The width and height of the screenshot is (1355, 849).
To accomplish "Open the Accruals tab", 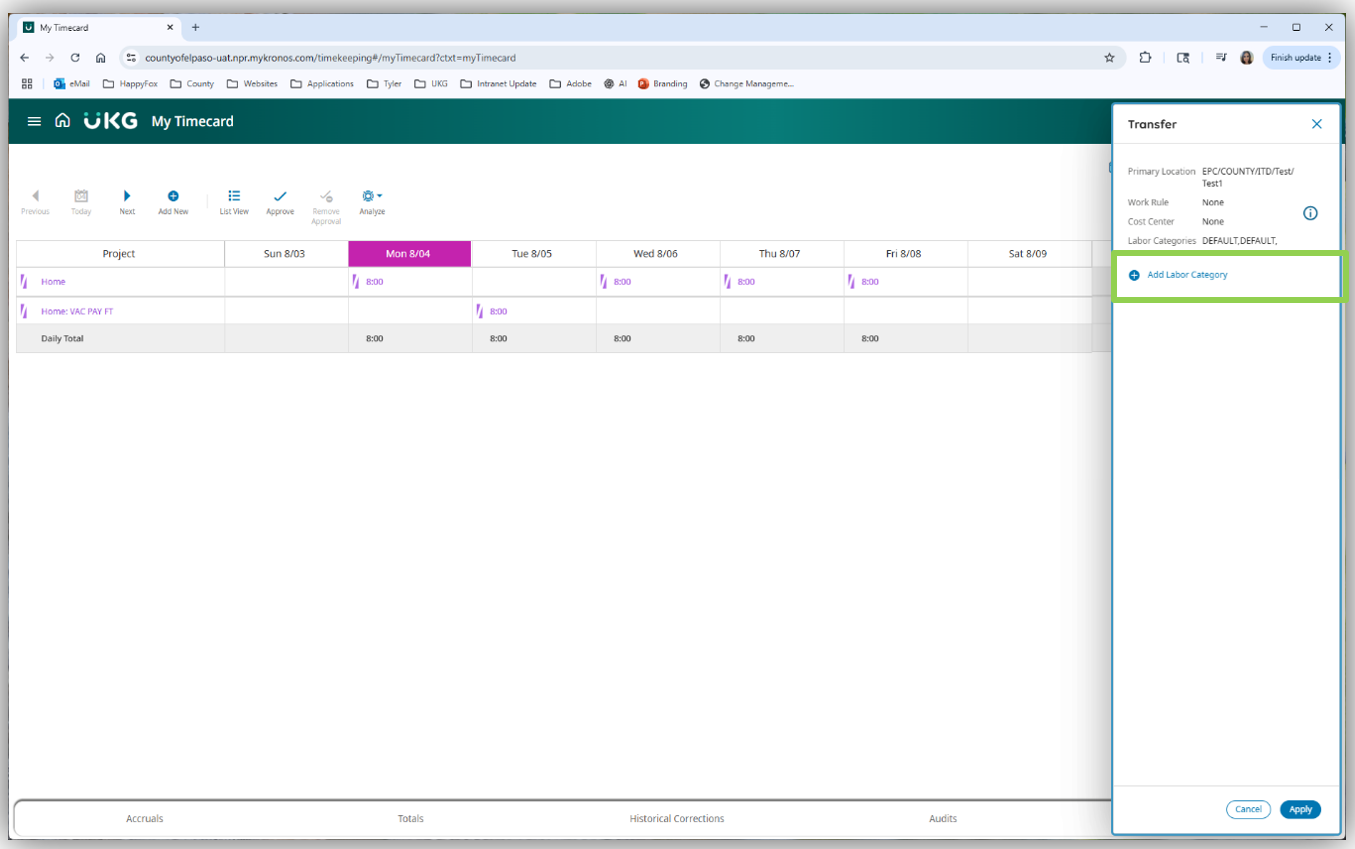I will (145, 818).
